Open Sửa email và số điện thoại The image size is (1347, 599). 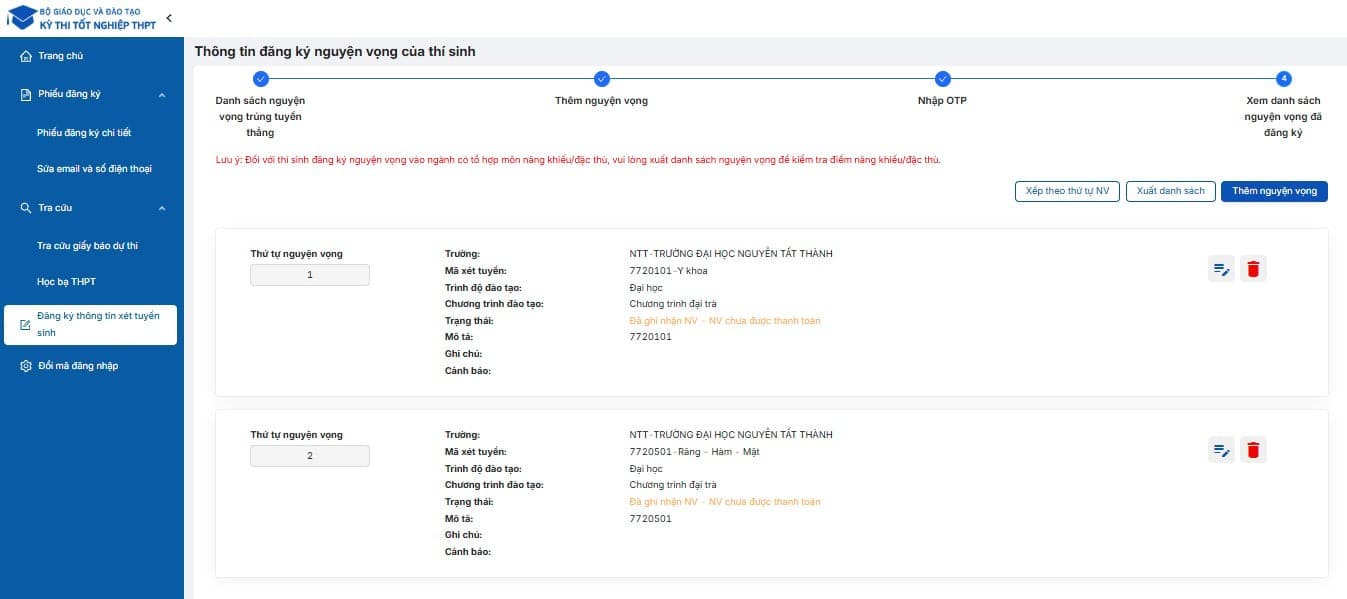(94, 169)
